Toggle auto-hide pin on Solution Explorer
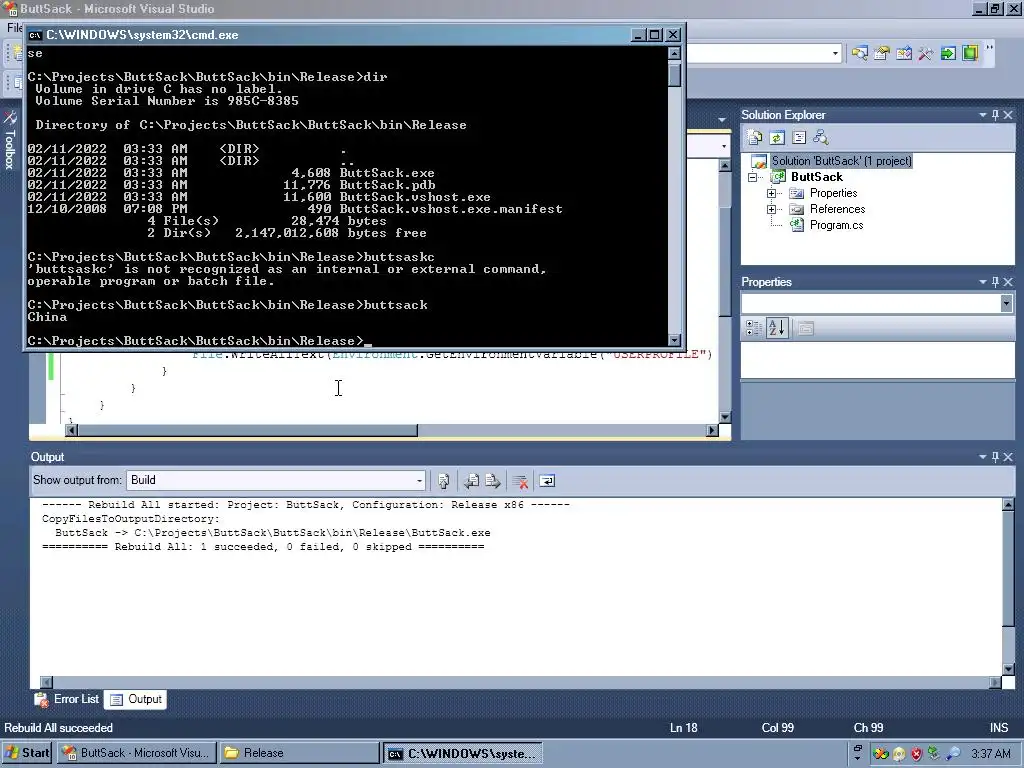1024x768 pixels. [x=995, y=115]
